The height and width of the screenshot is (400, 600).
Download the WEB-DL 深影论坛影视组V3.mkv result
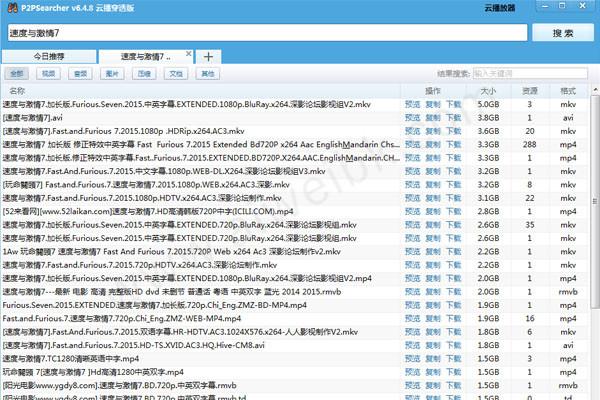454,171
